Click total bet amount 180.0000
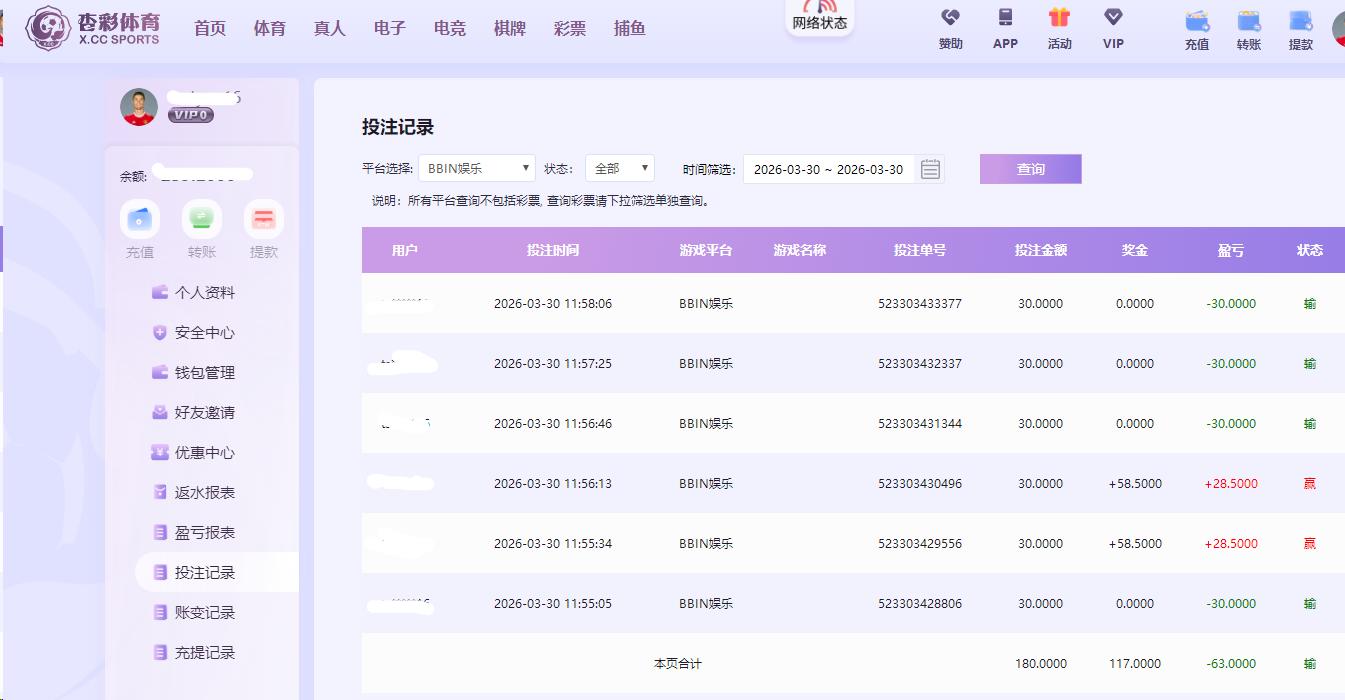Viewport: 1345px width, 700px height. [x=1041, y=663]
